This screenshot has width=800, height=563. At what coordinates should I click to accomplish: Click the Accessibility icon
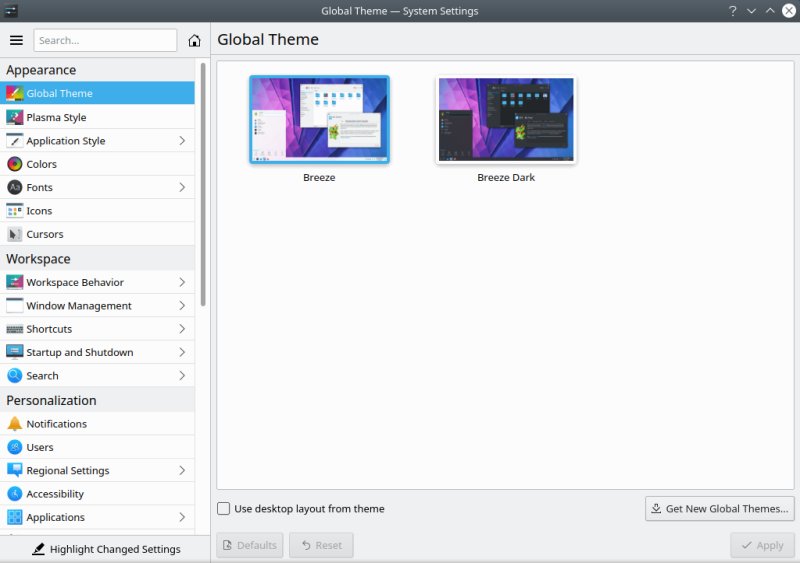pyautogui.click(x=15, y=494)
